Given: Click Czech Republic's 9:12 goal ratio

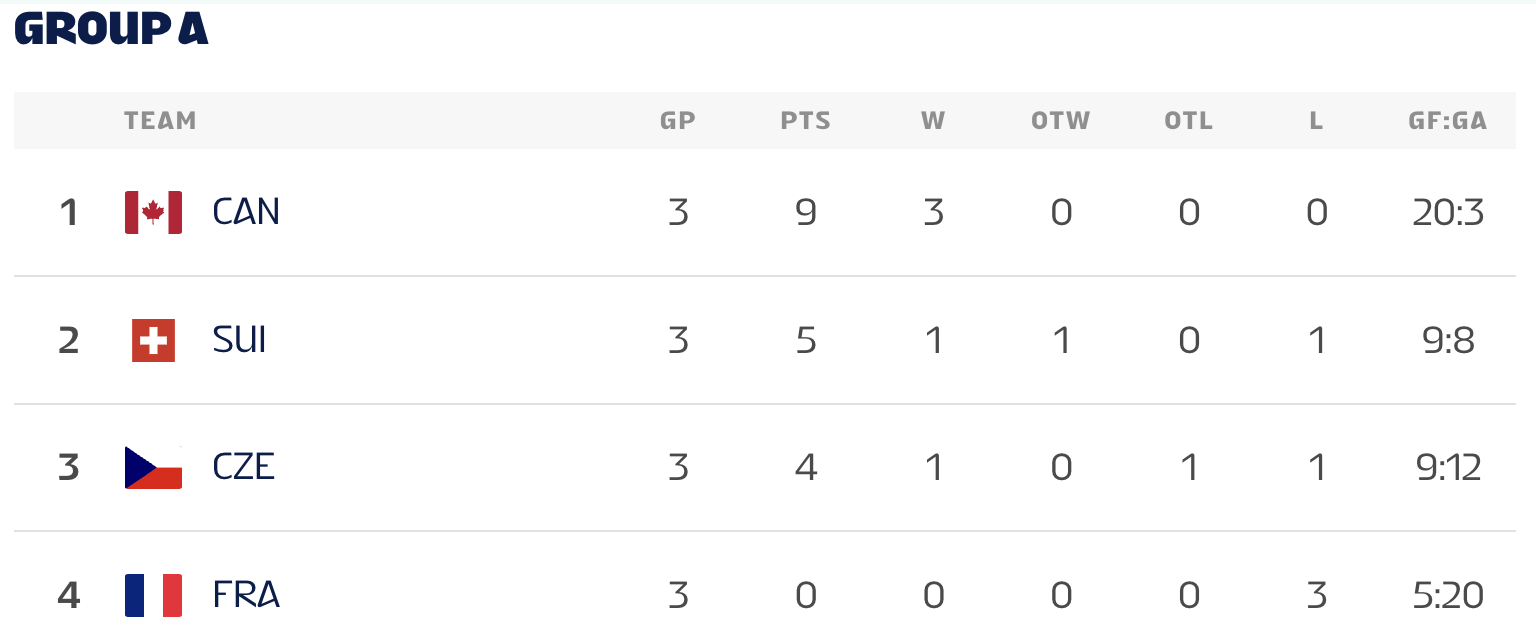Looking at the screenshot, I should pos(1447,467).
